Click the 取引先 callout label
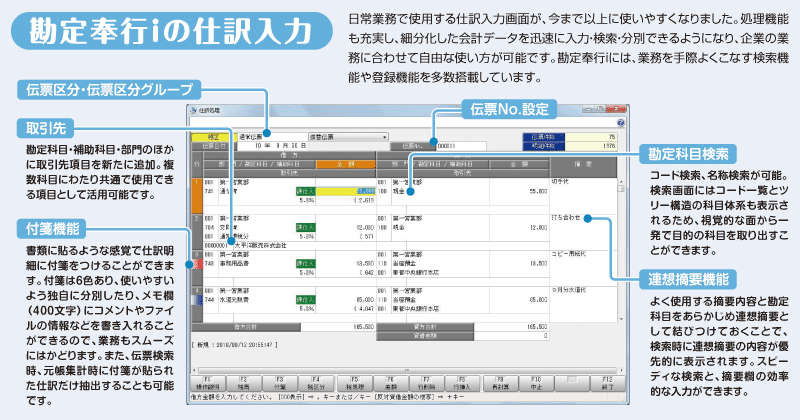 pyautogui.click(x=46, y=128)
